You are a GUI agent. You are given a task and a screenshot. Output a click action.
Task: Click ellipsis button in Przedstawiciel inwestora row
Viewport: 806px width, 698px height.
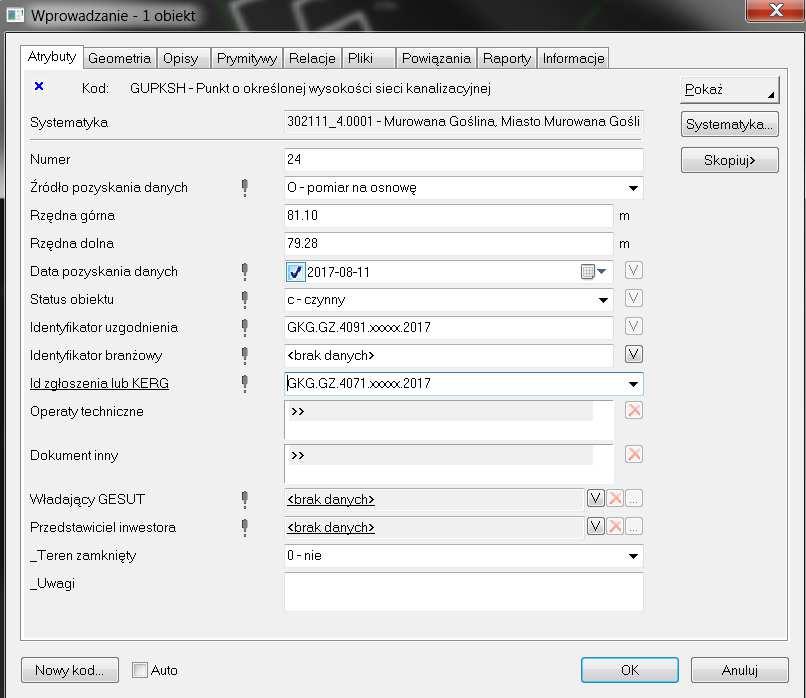point(634,526)
